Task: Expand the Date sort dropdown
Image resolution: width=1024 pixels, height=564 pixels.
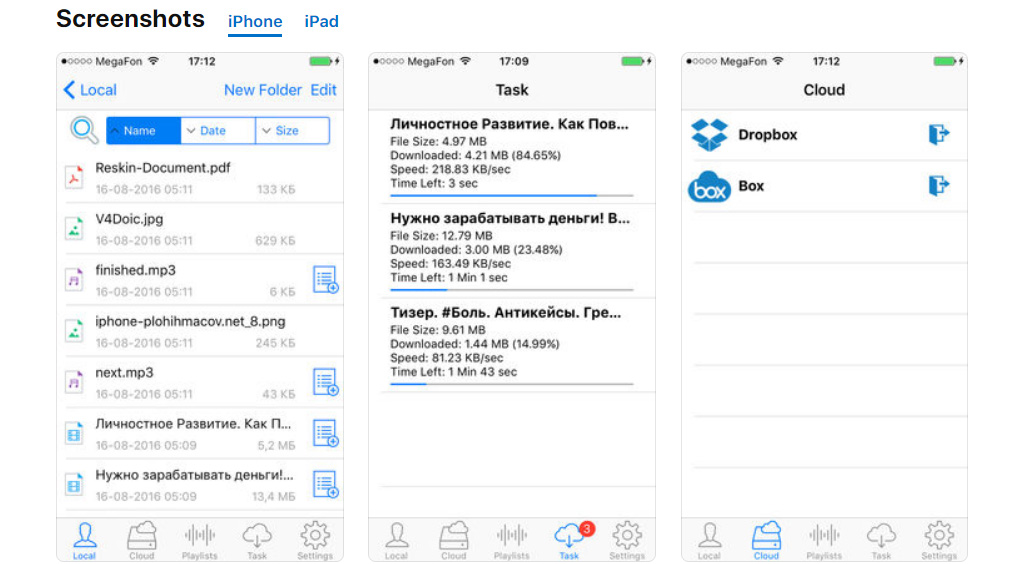Action: tap(218, 131)
